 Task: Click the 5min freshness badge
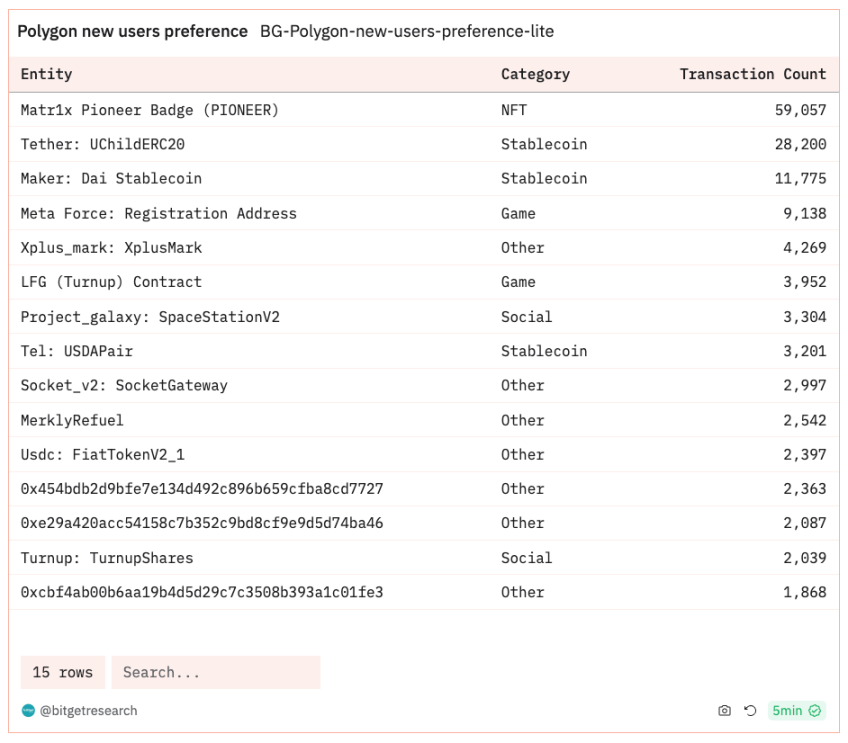coord(797,711)
